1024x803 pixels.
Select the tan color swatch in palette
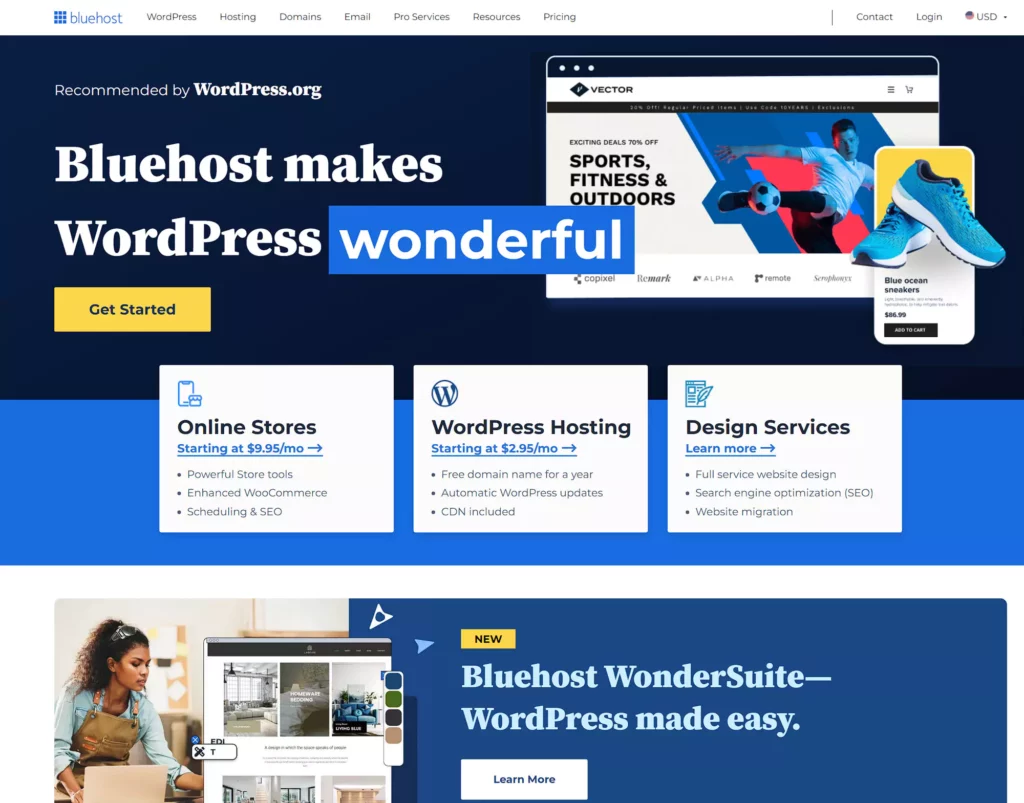[x=393, y=736]
